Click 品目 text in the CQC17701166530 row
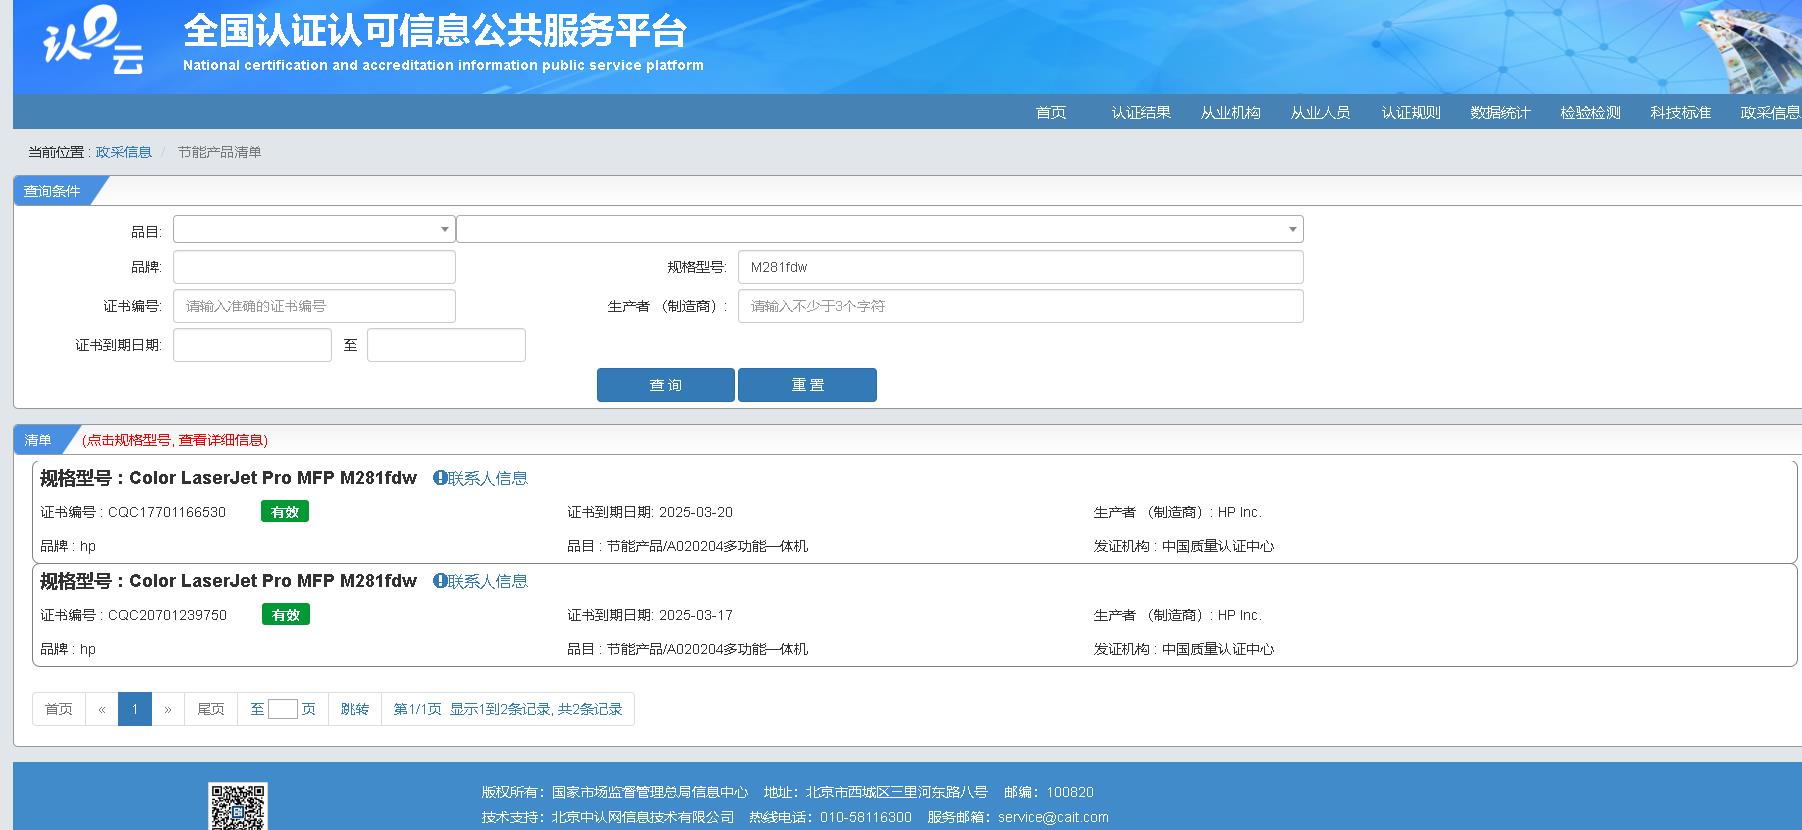The width and height of the screenshot is (1802, 830). [688, 546]
